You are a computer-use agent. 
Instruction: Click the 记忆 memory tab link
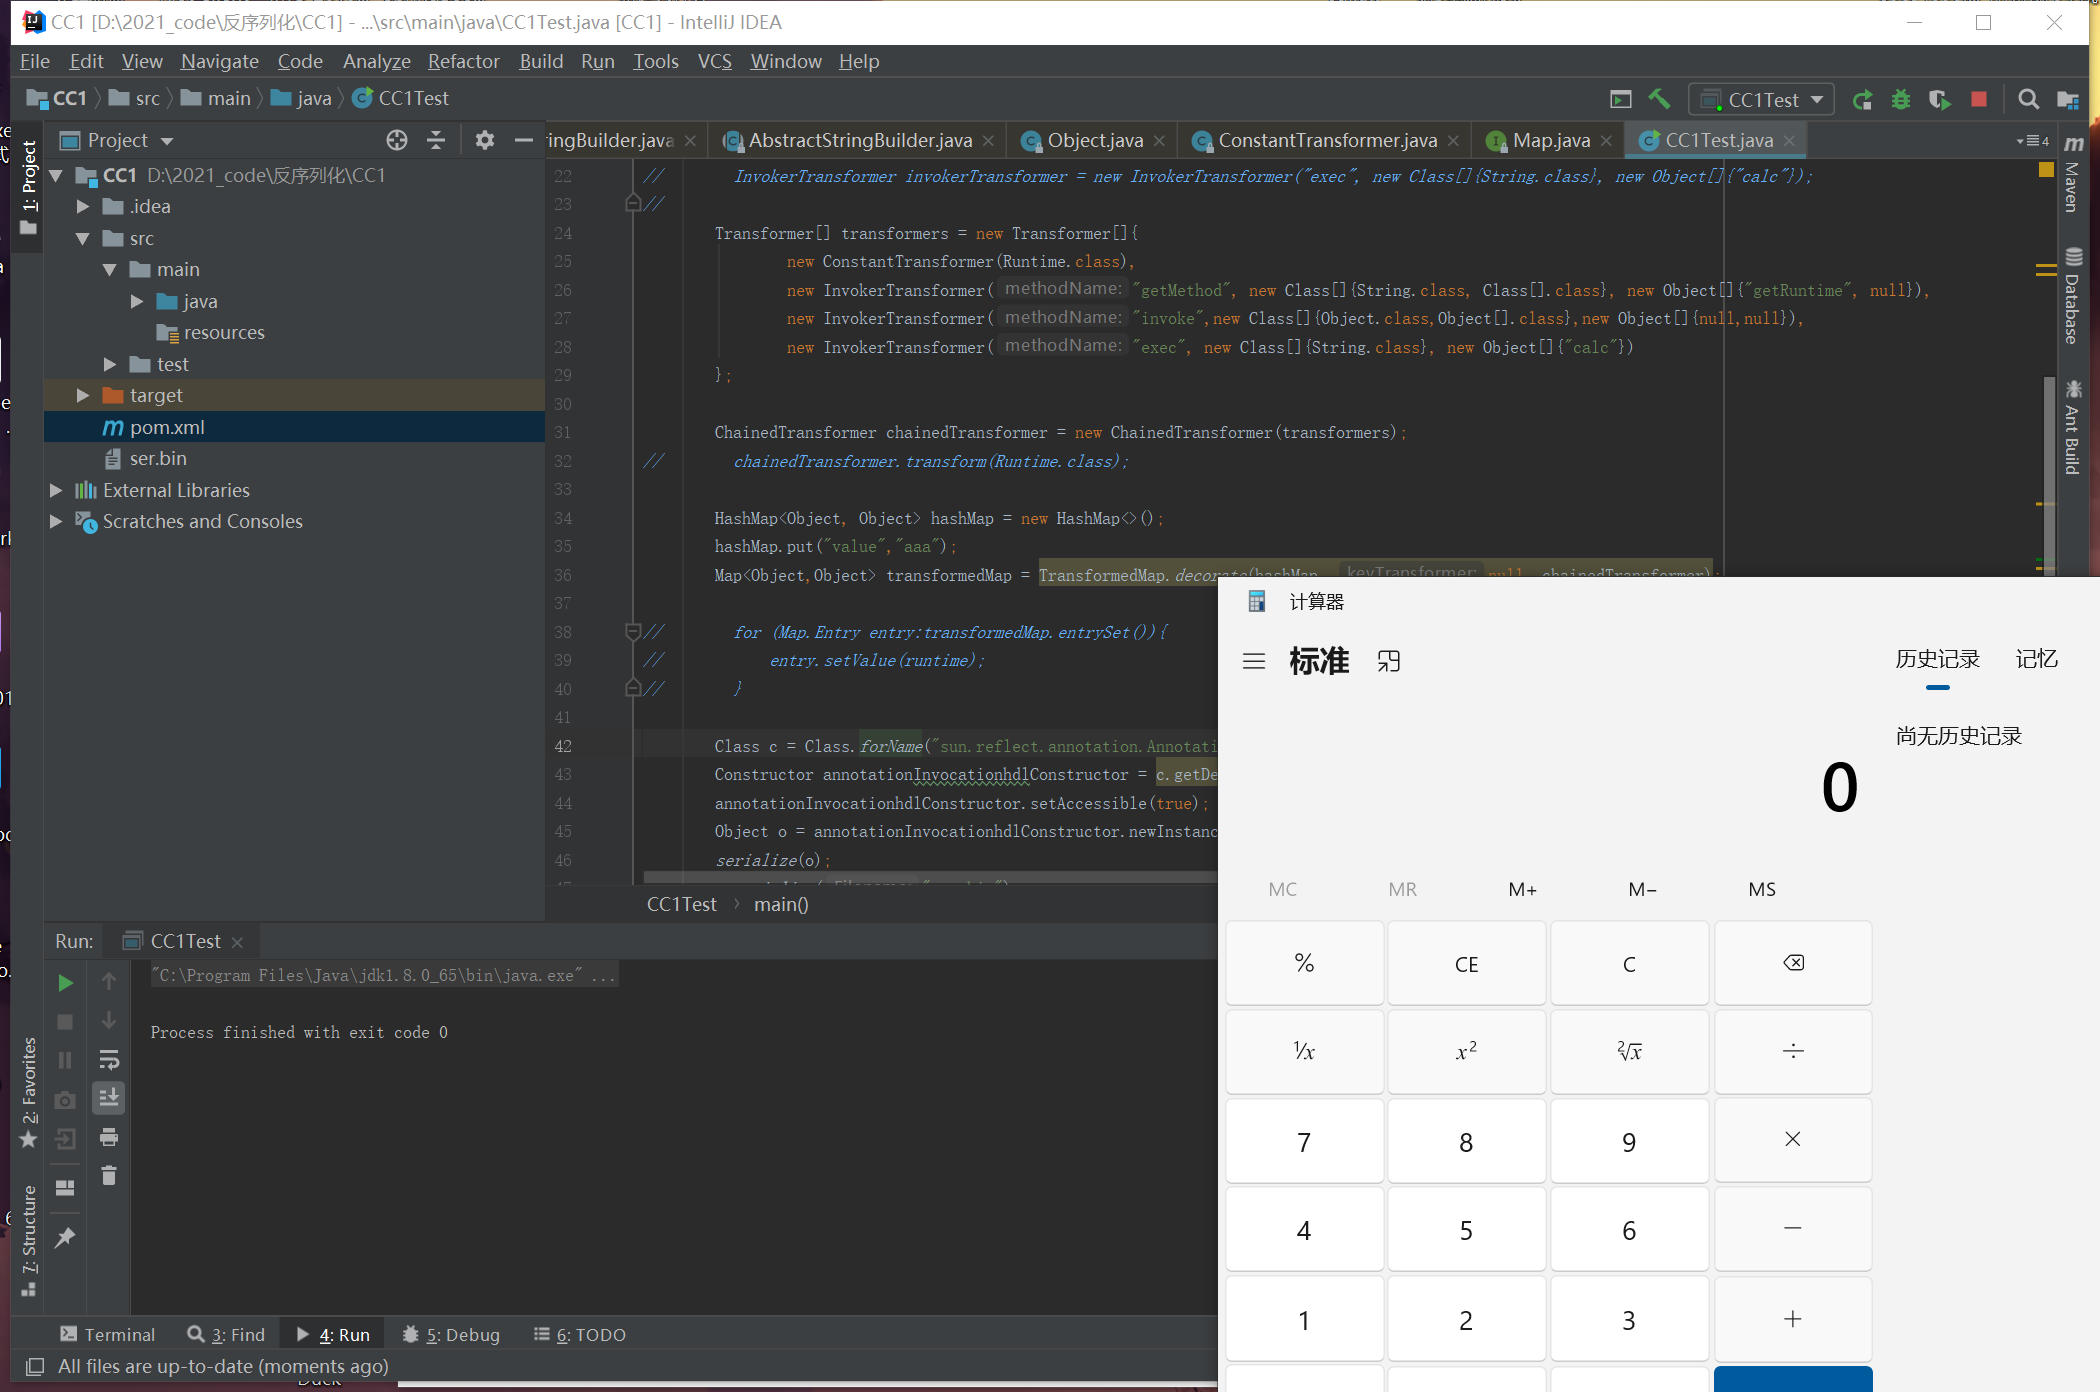coord(2036,659)
